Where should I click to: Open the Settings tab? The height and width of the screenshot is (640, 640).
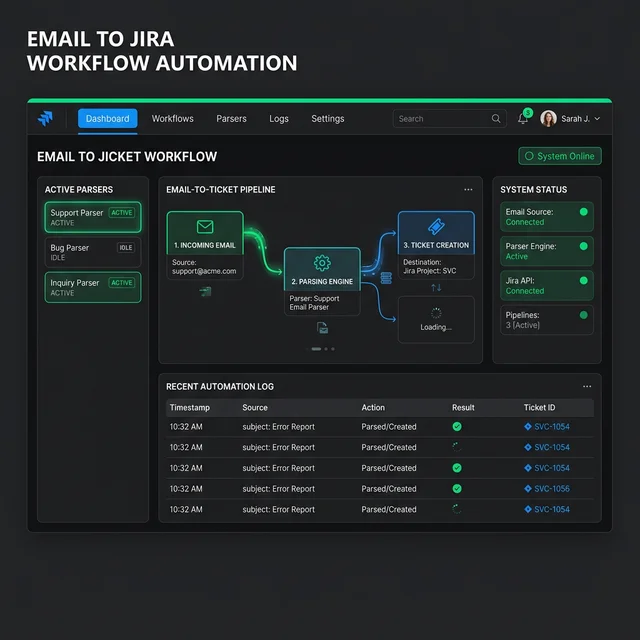(328, 119)
